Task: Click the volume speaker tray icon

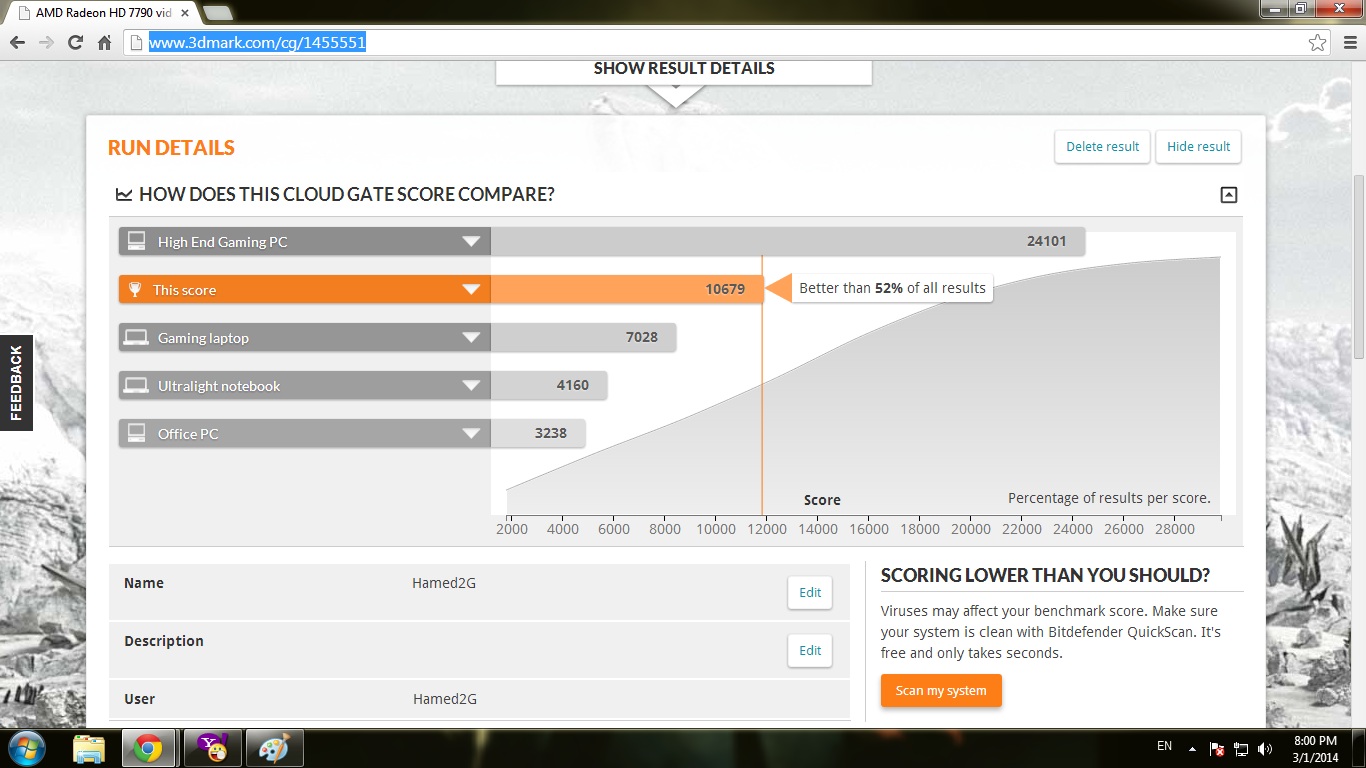Action: (x=1265, y=748)
